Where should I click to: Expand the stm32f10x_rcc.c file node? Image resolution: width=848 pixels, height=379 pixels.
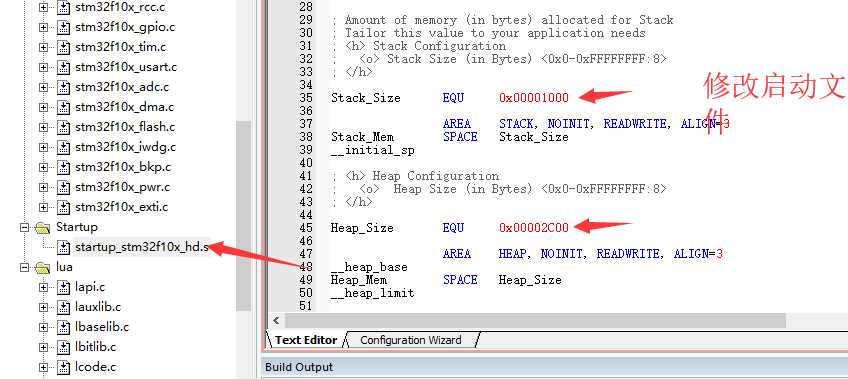pyautogui.click(x=44, y=8)
